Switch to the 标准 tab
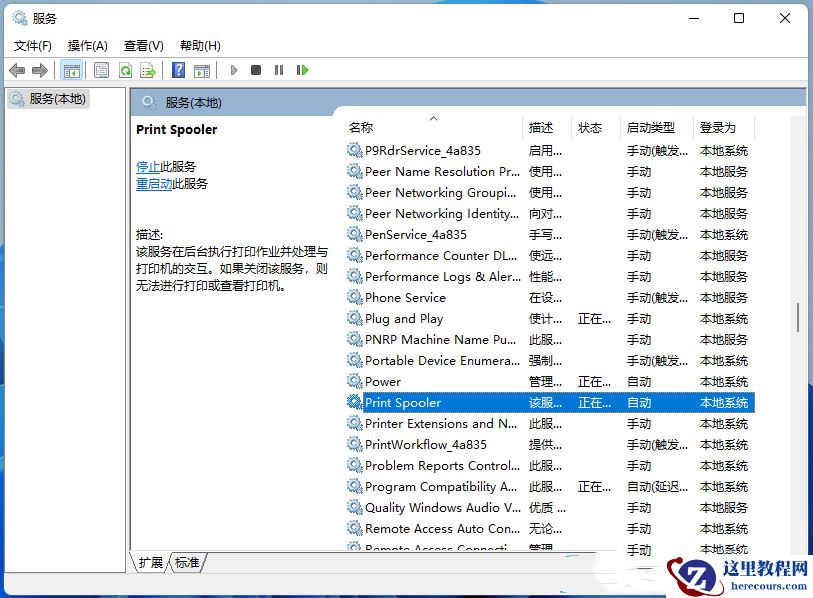 (x=187, y=562)
